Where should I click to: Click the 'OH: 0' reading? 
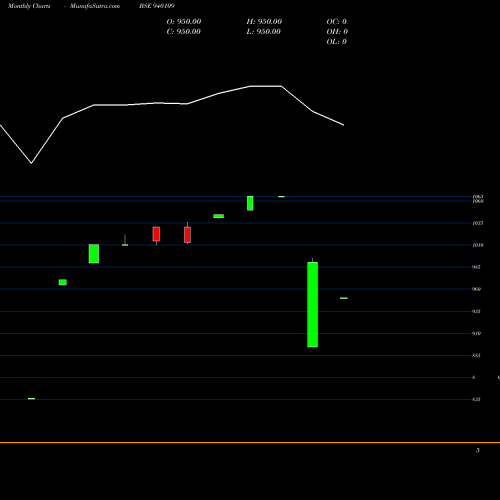click(337, 32)
